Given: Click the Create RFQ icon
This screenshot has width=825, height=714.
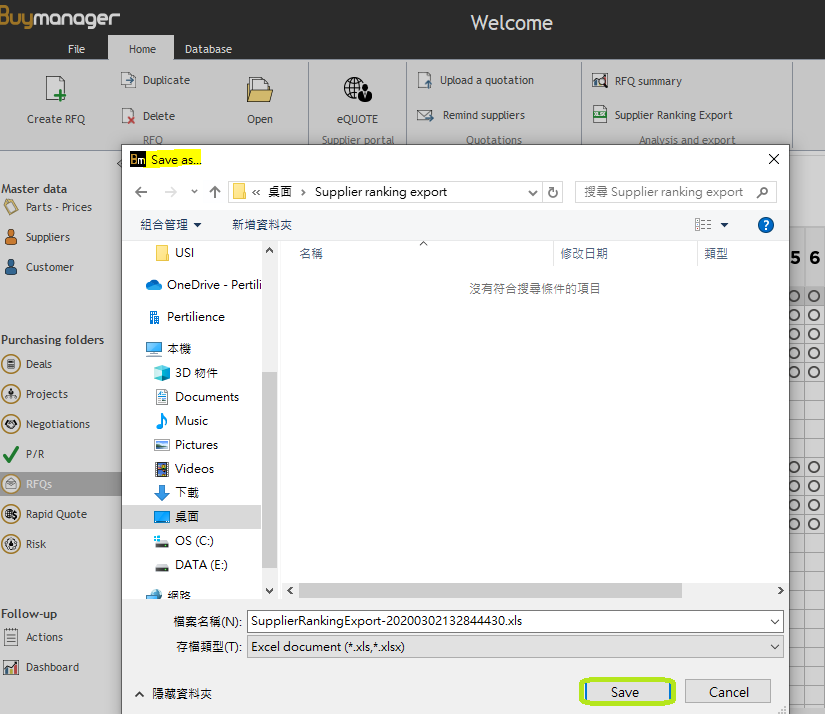Looking at the screenshot, I should click(55, 90).
